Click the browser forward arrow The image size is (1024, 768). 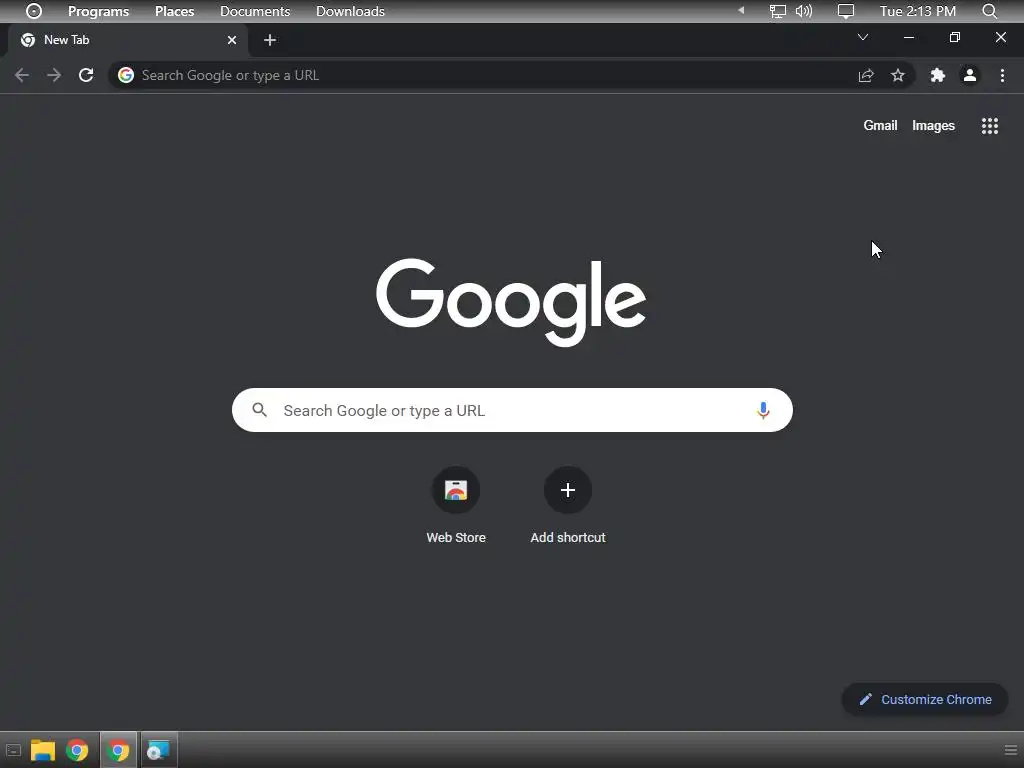(x=54, y=75)
